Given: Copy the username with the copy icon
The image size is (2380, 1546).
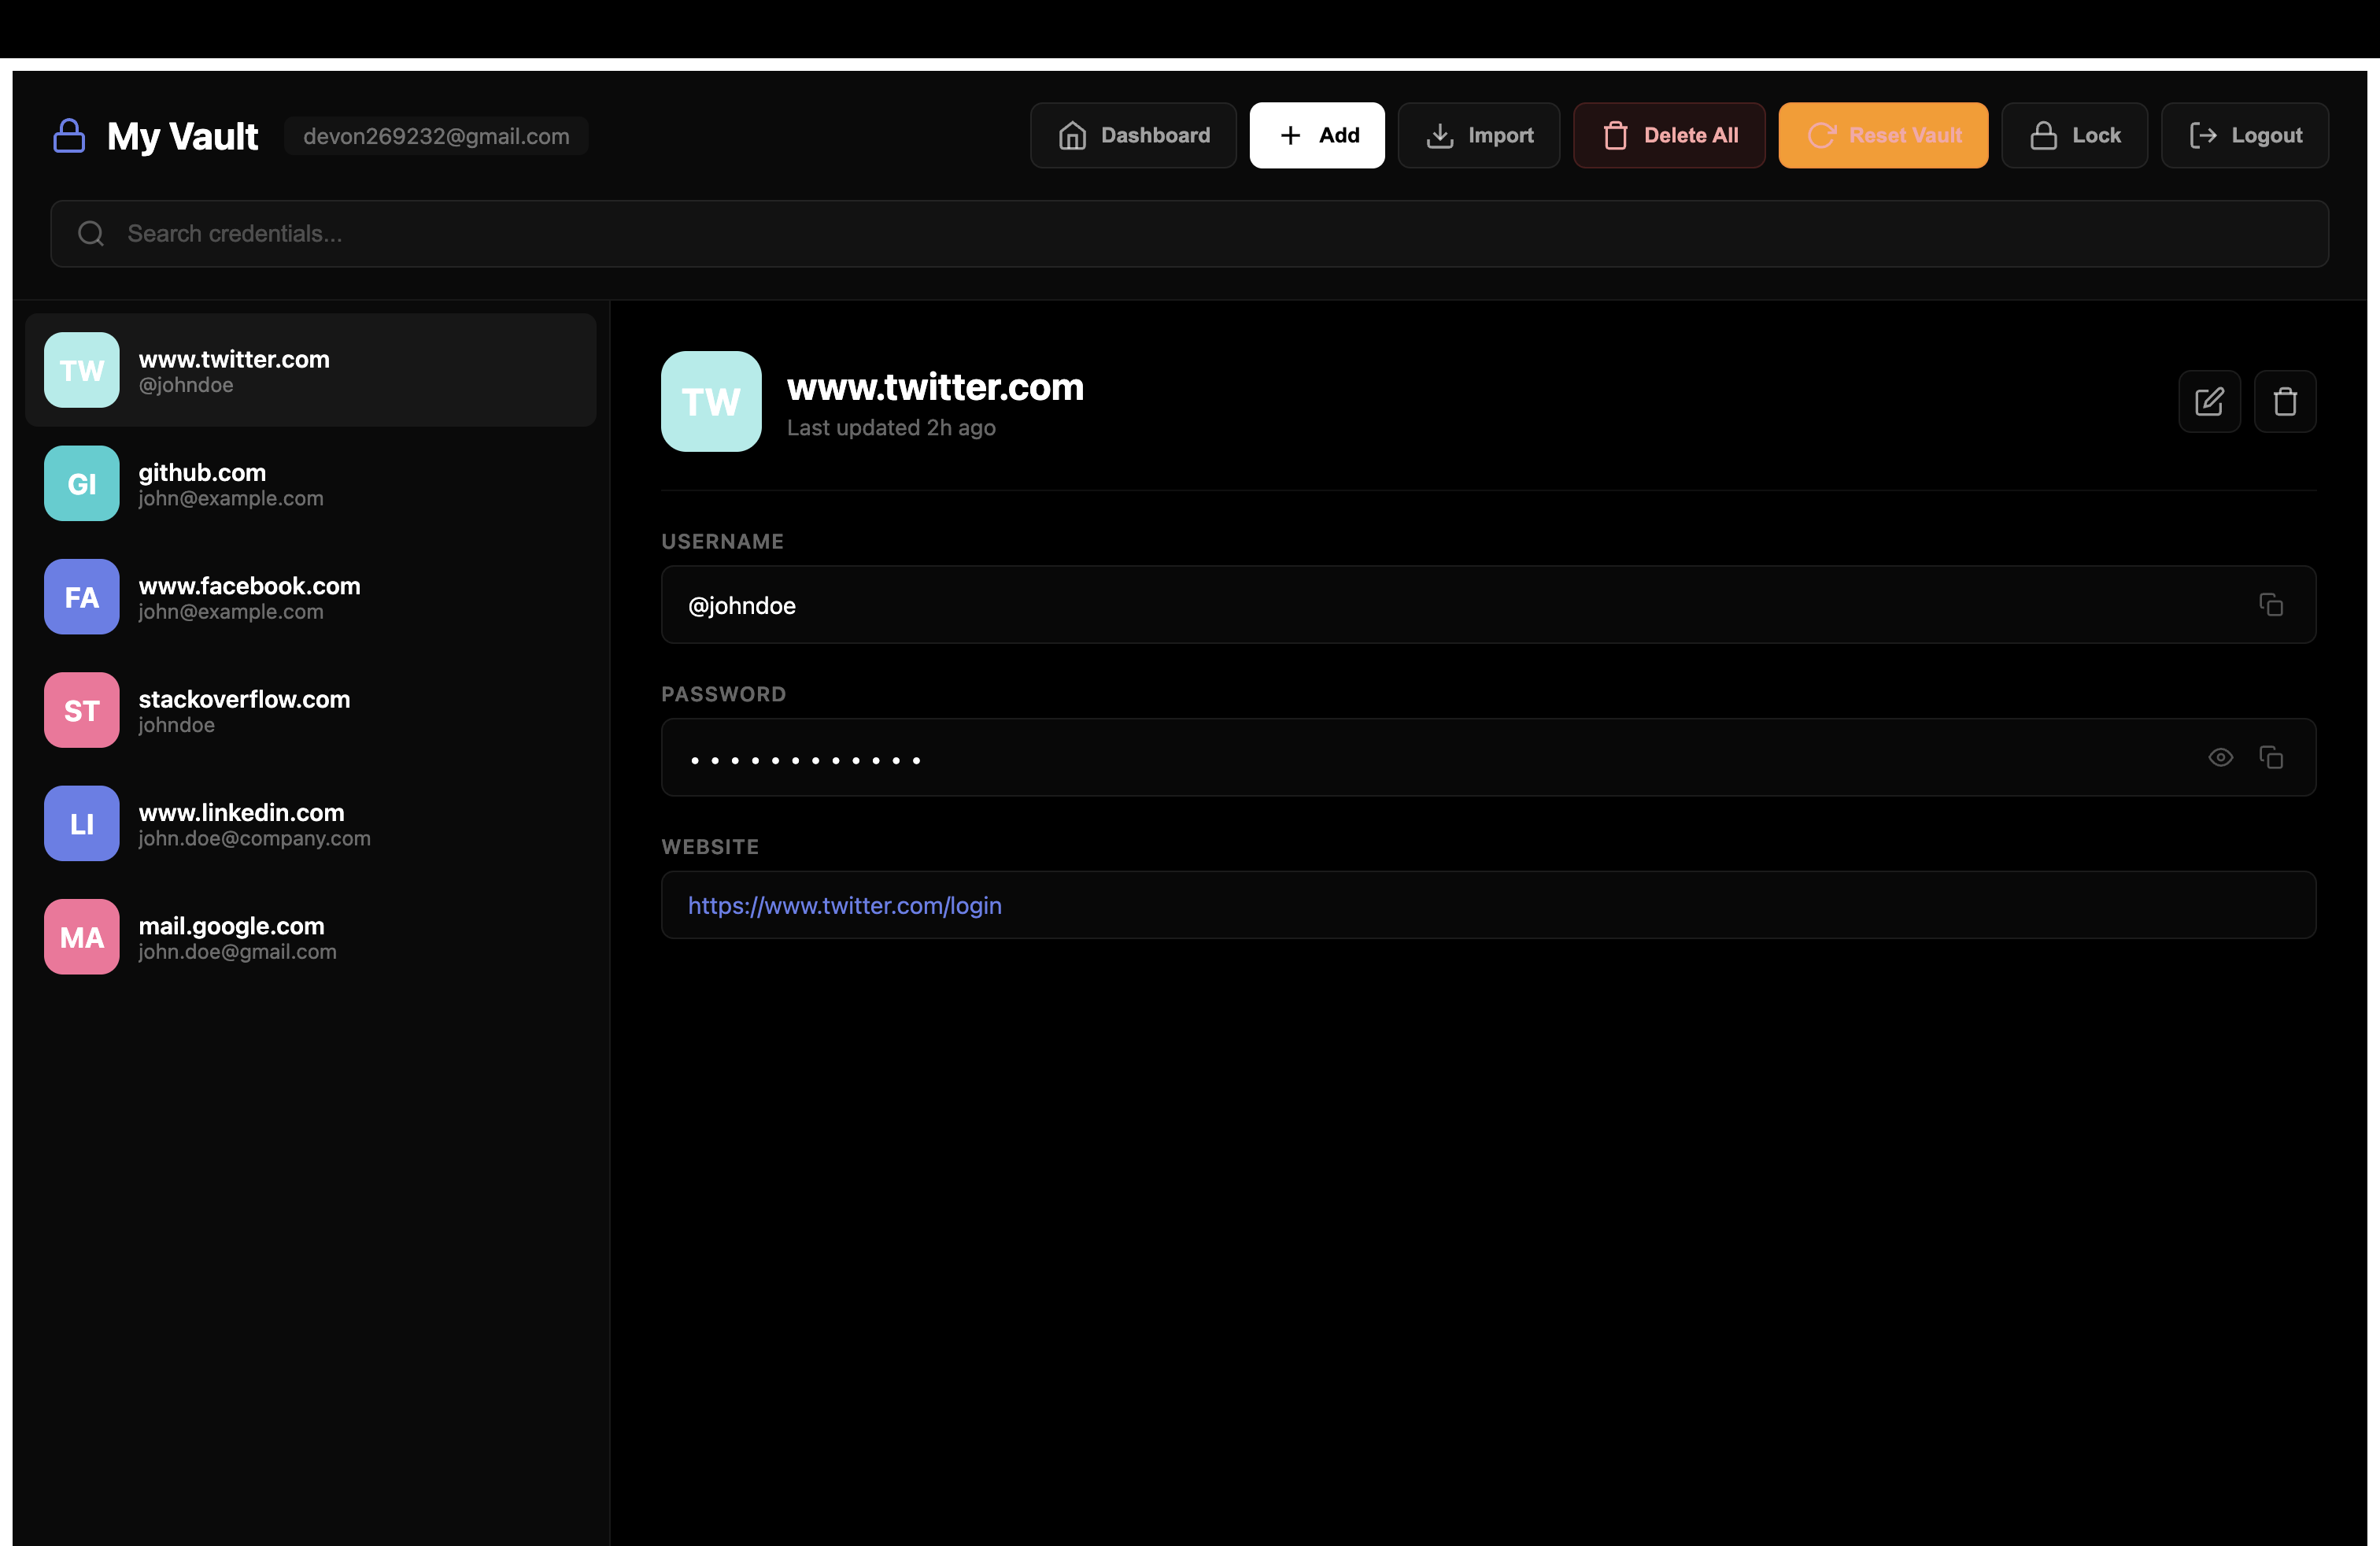Looking at the screenshot, I should click(x=2271, y=605).
